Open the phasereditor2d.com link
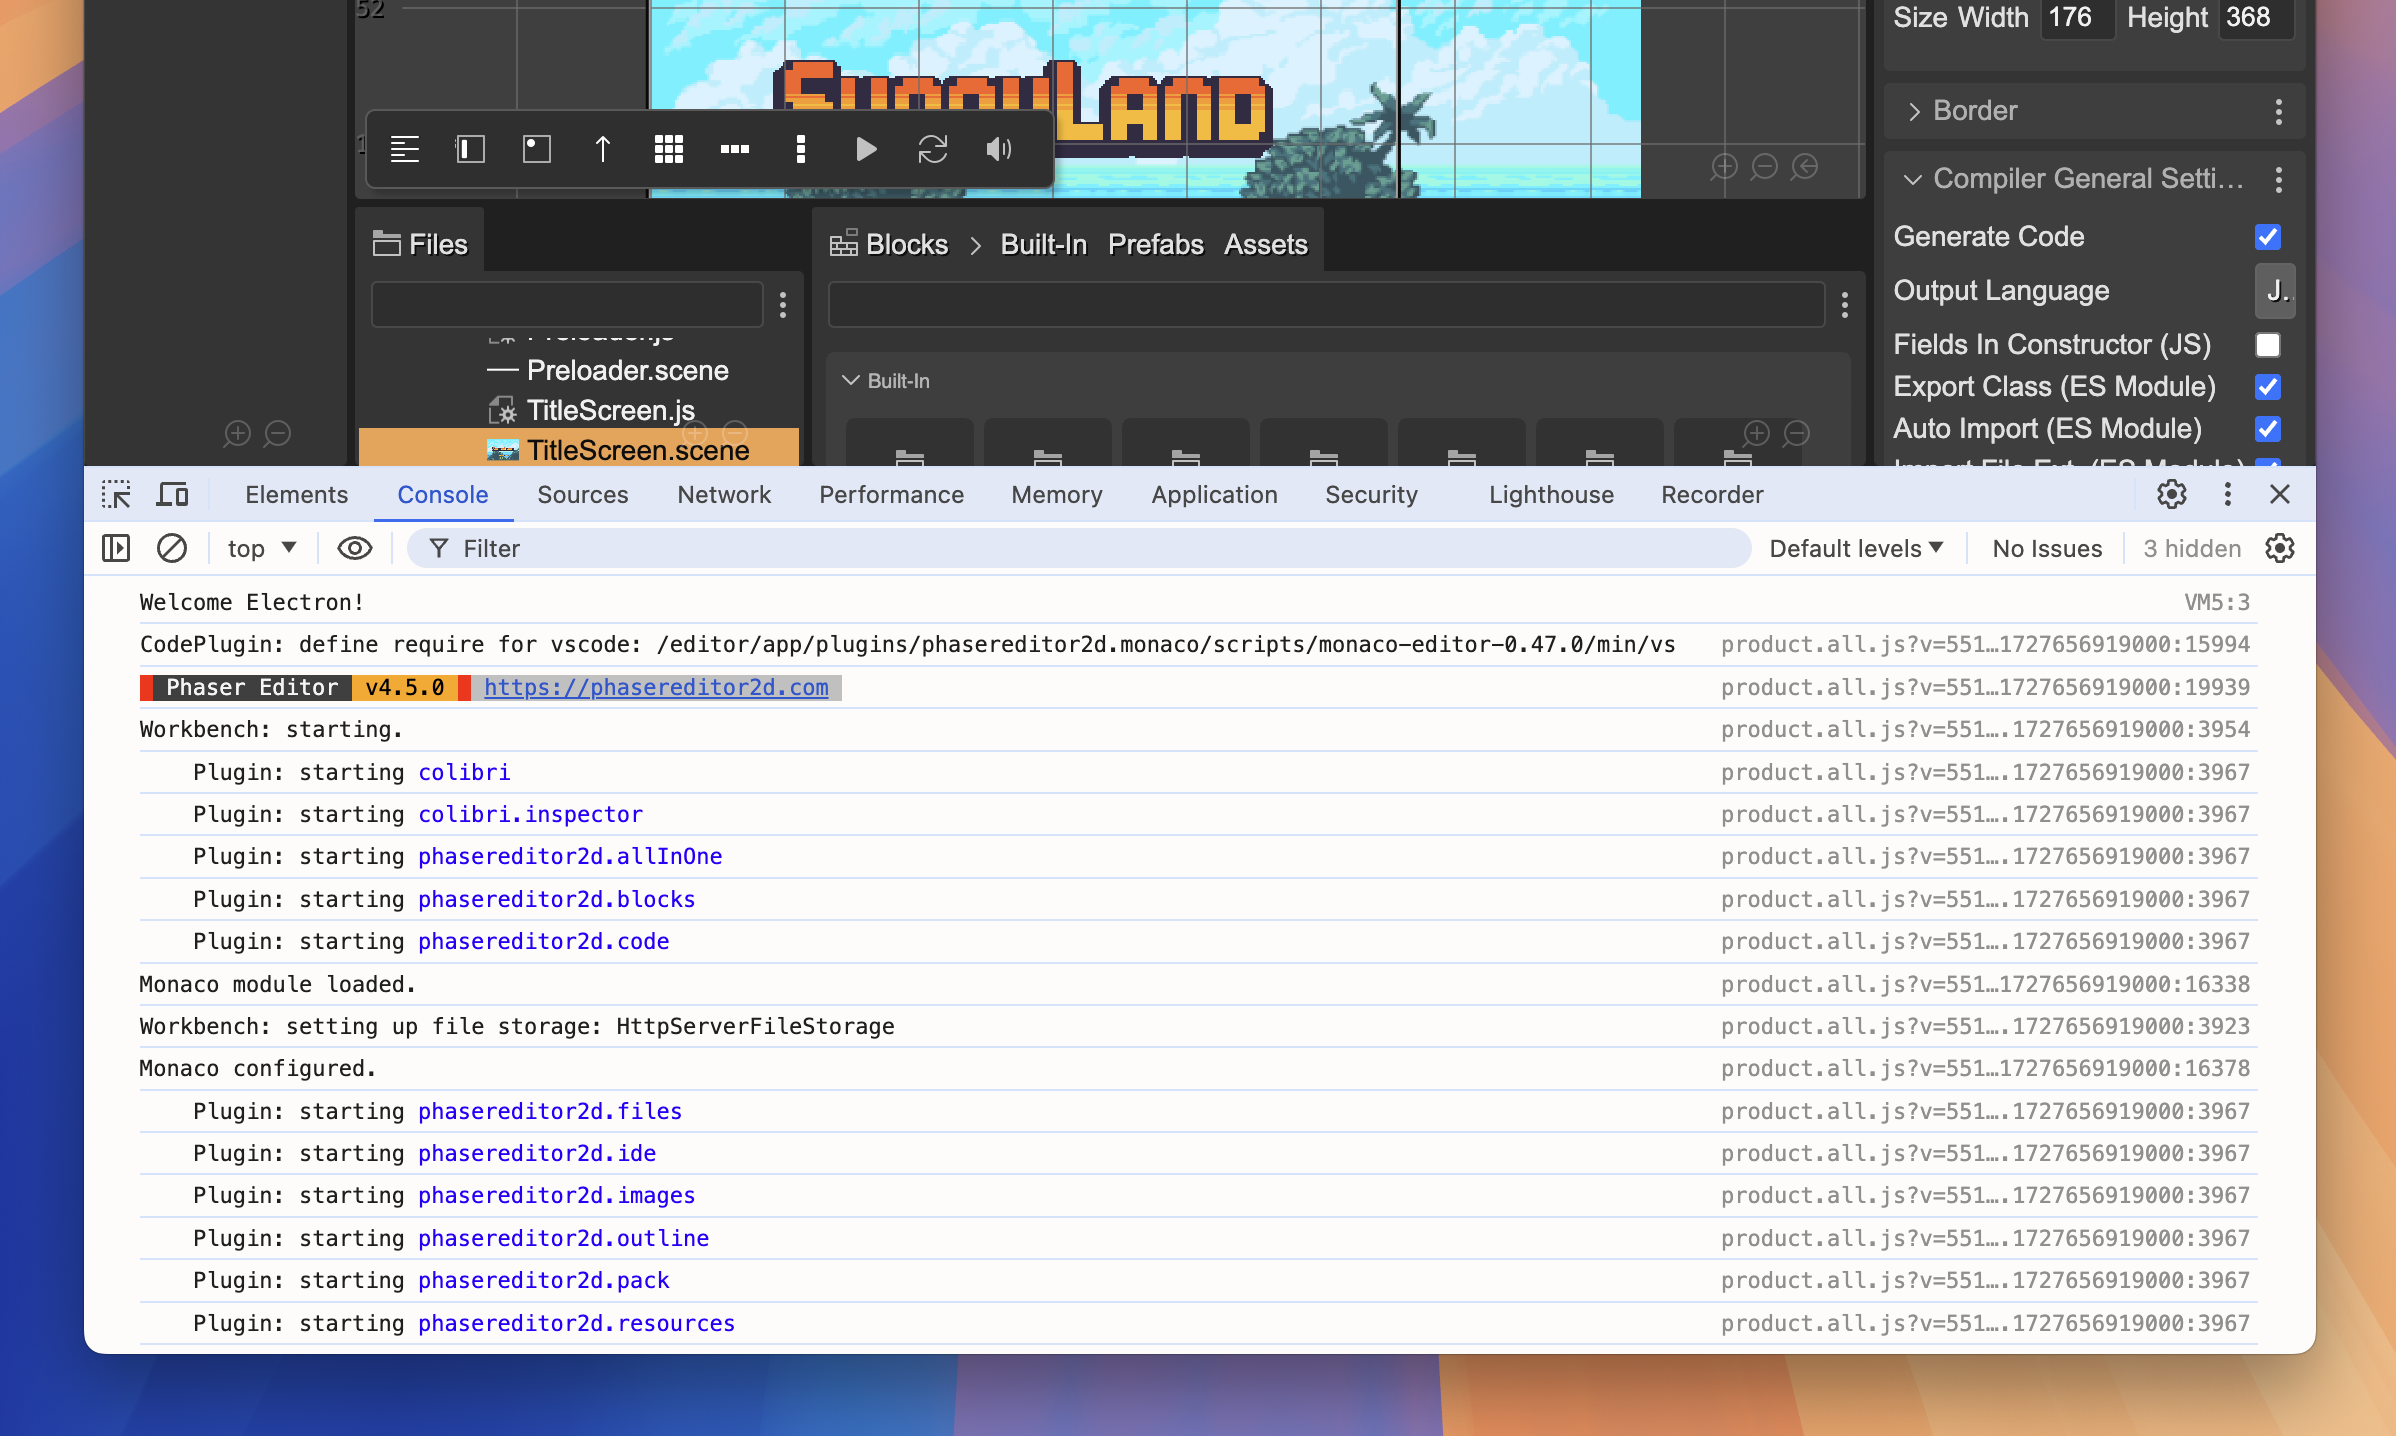 [658, 688]
